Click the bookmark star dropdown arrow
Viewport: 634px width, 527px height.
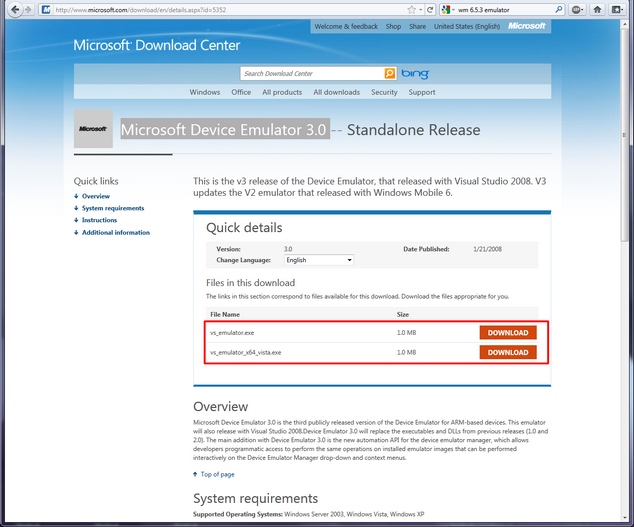[421, 10]
